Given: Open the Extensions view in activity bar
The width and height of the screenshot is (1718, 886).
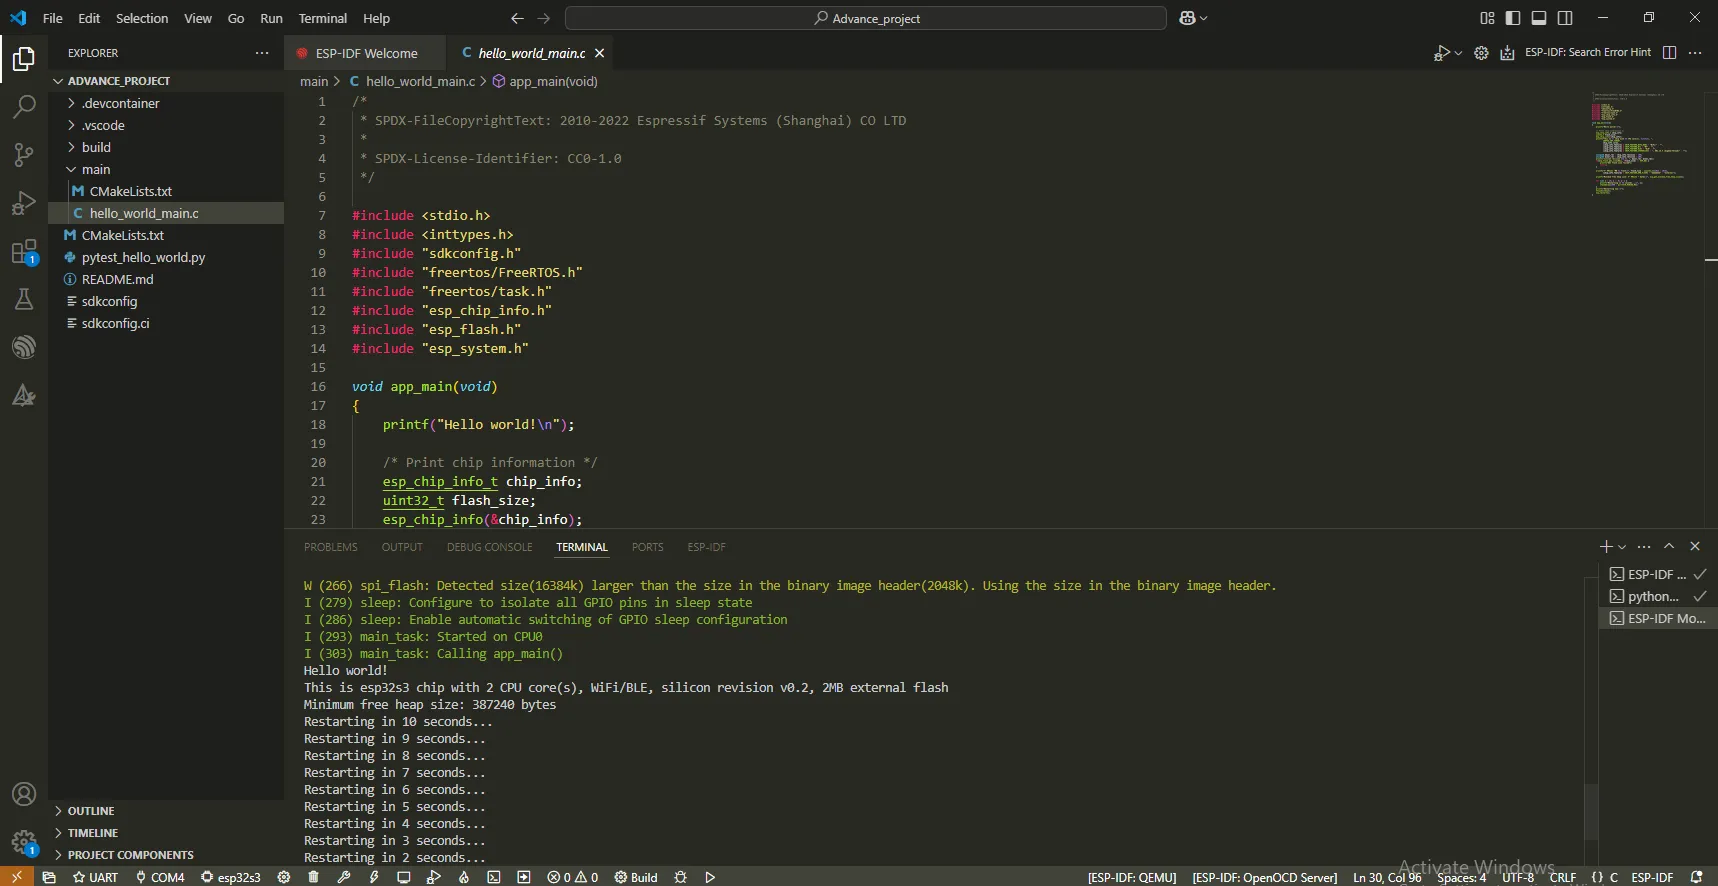Looking at the screenshot, I should [x=23, y=251].
